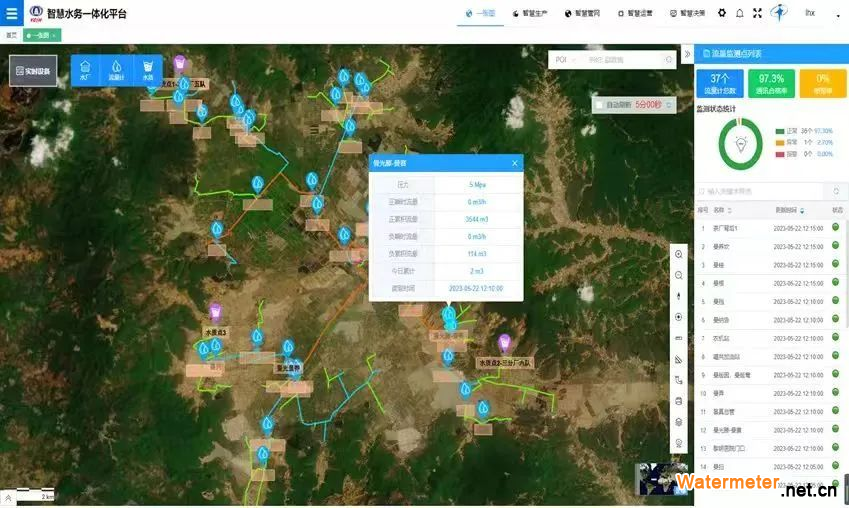Click the map zoom-out magnifier icon
Image resolution: width=849 pixels, height=508 pixels.
(679, 275)
